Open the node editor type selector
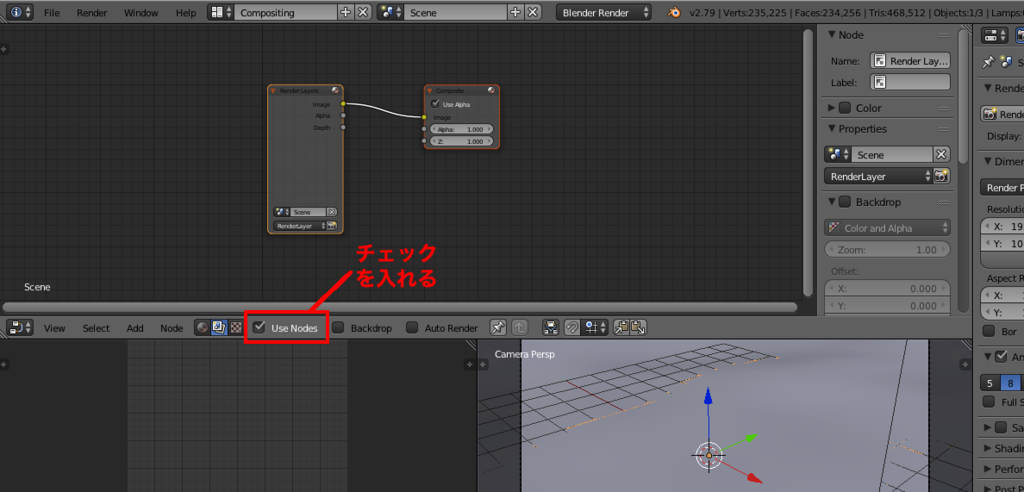The width and height of the screenshot is (1024, 492). pos(20,327)
